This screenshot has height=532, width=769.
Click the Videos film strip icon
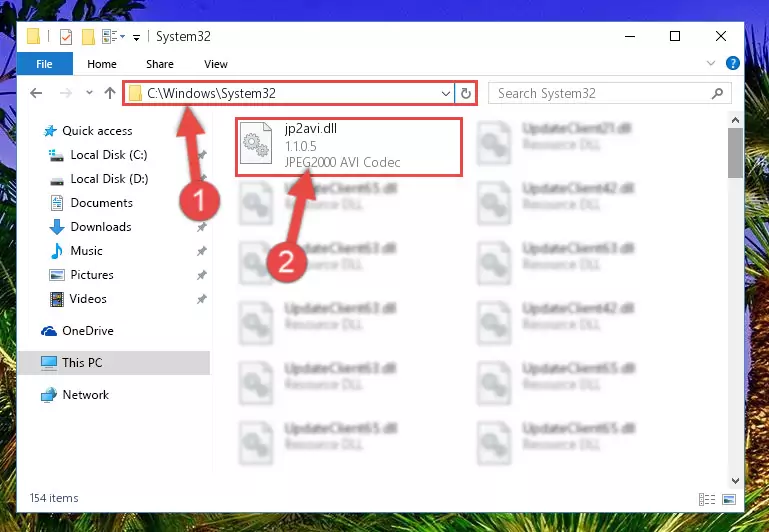57,299
